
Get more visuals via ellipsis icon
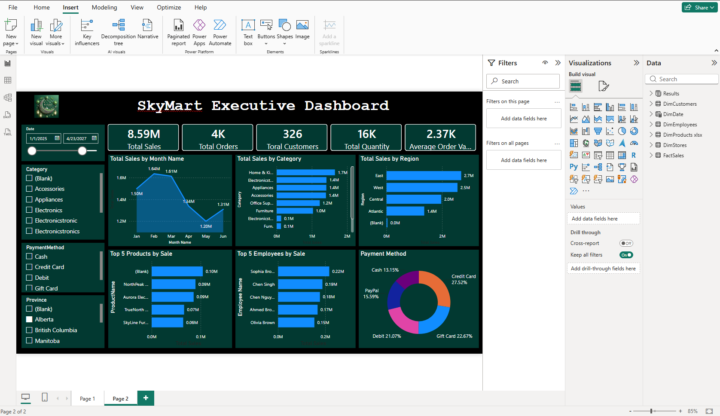click(586, 191)
